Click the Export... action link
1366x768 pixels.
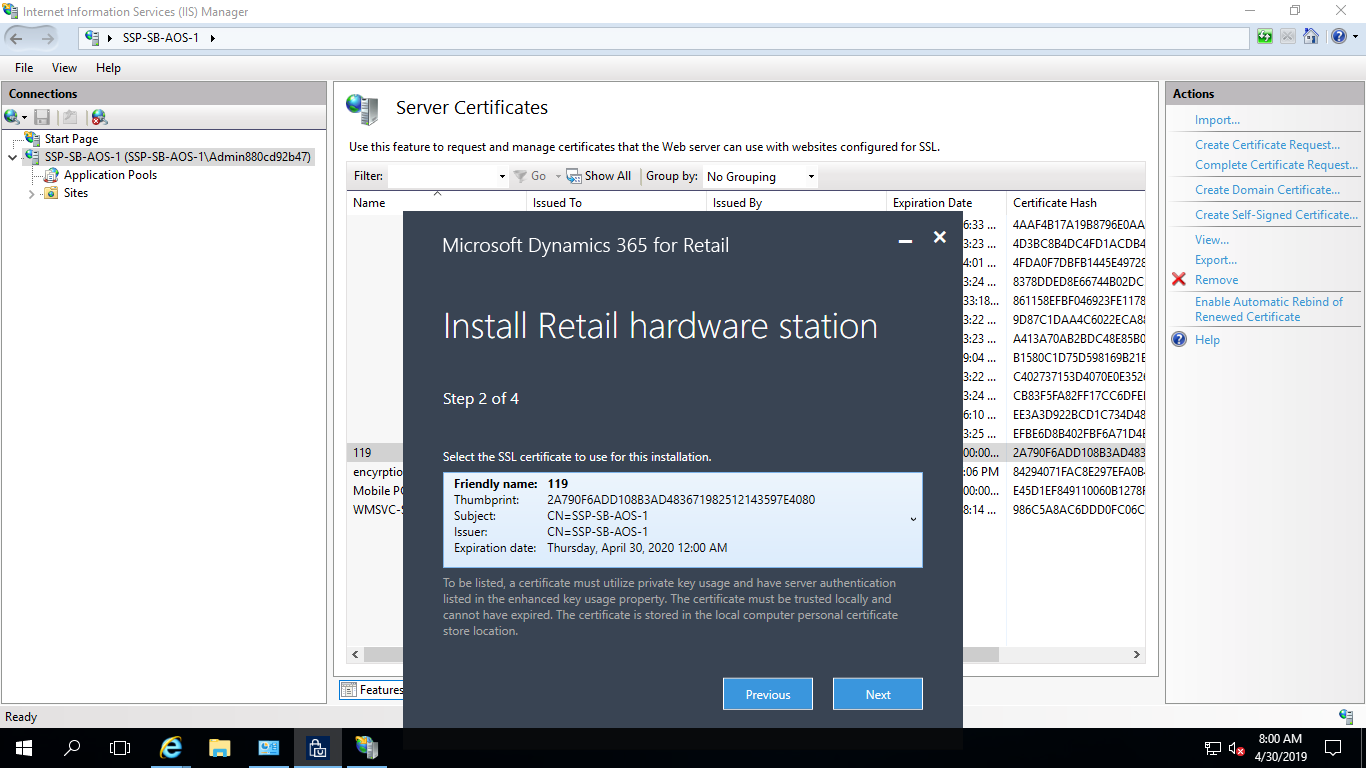1216,260
